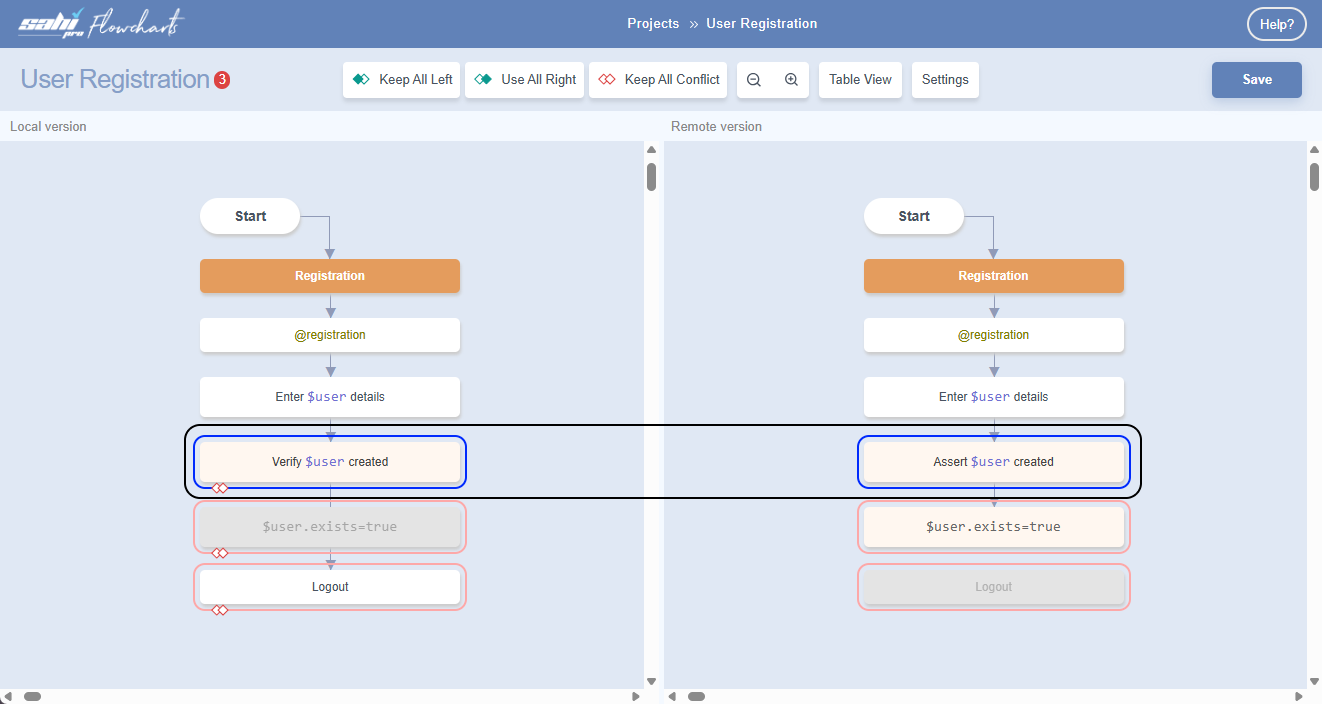Click the remote @registration tag node

pos(993,335)
